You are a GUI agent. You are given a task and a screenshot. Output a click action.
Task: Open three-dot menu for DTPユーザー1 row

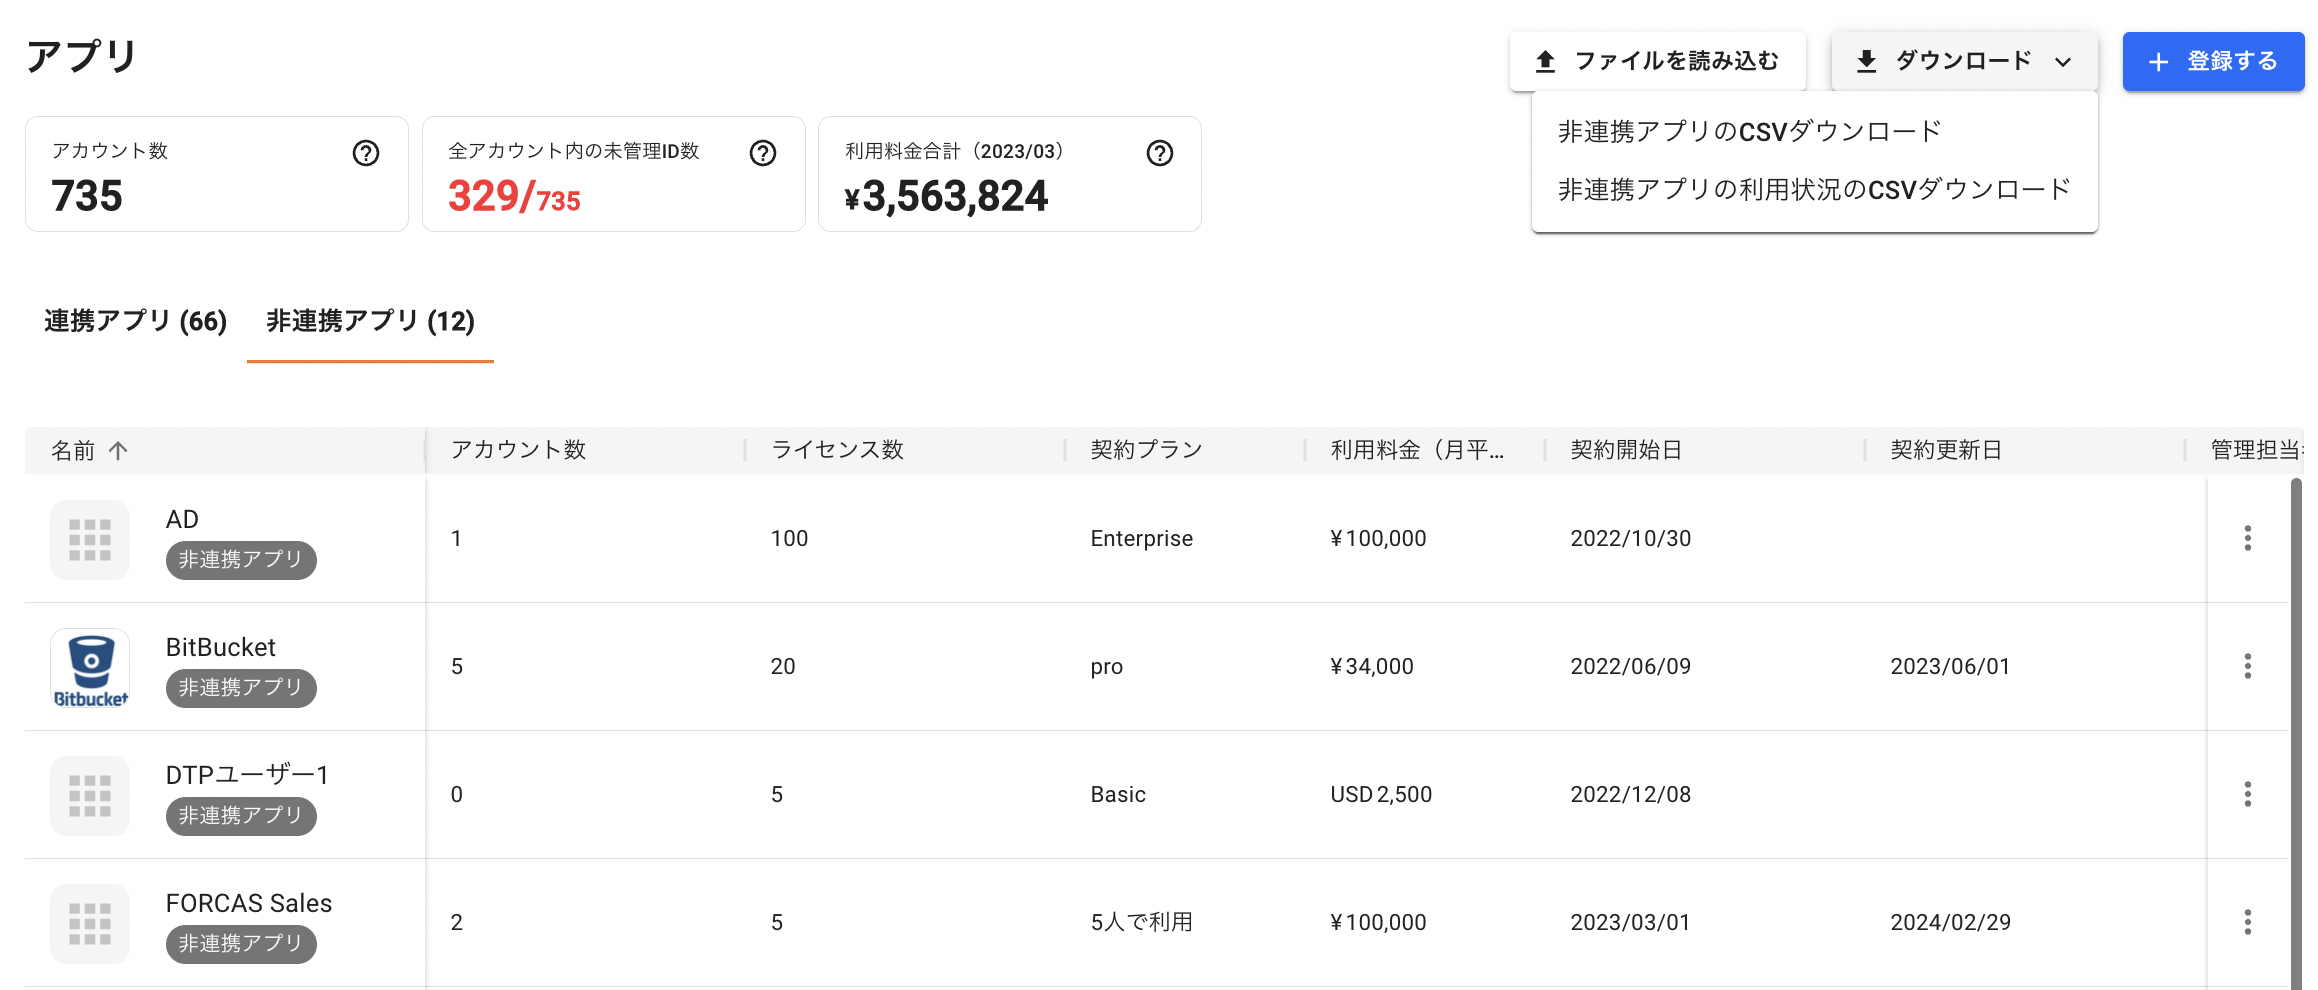tap(2247, 795)
